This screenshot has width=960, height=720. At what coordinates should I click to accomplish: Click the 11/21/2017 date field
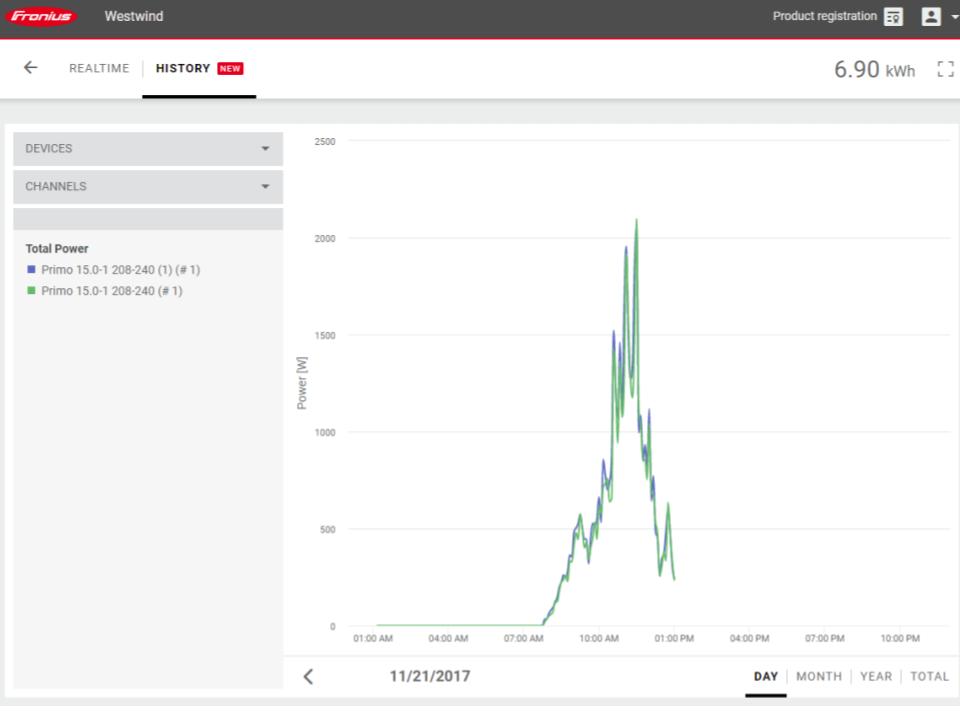[x=430, y=677]
